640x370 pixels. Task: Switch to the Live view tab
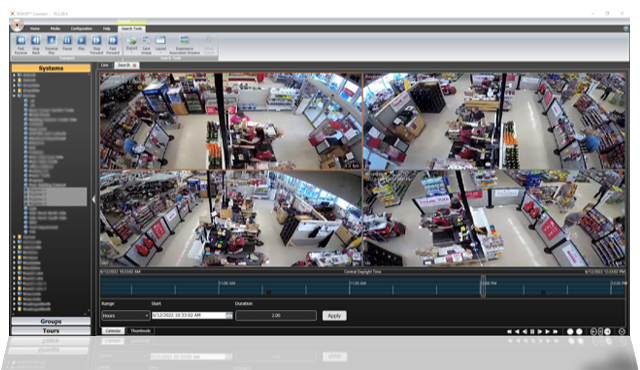click(x=105, y=65)
